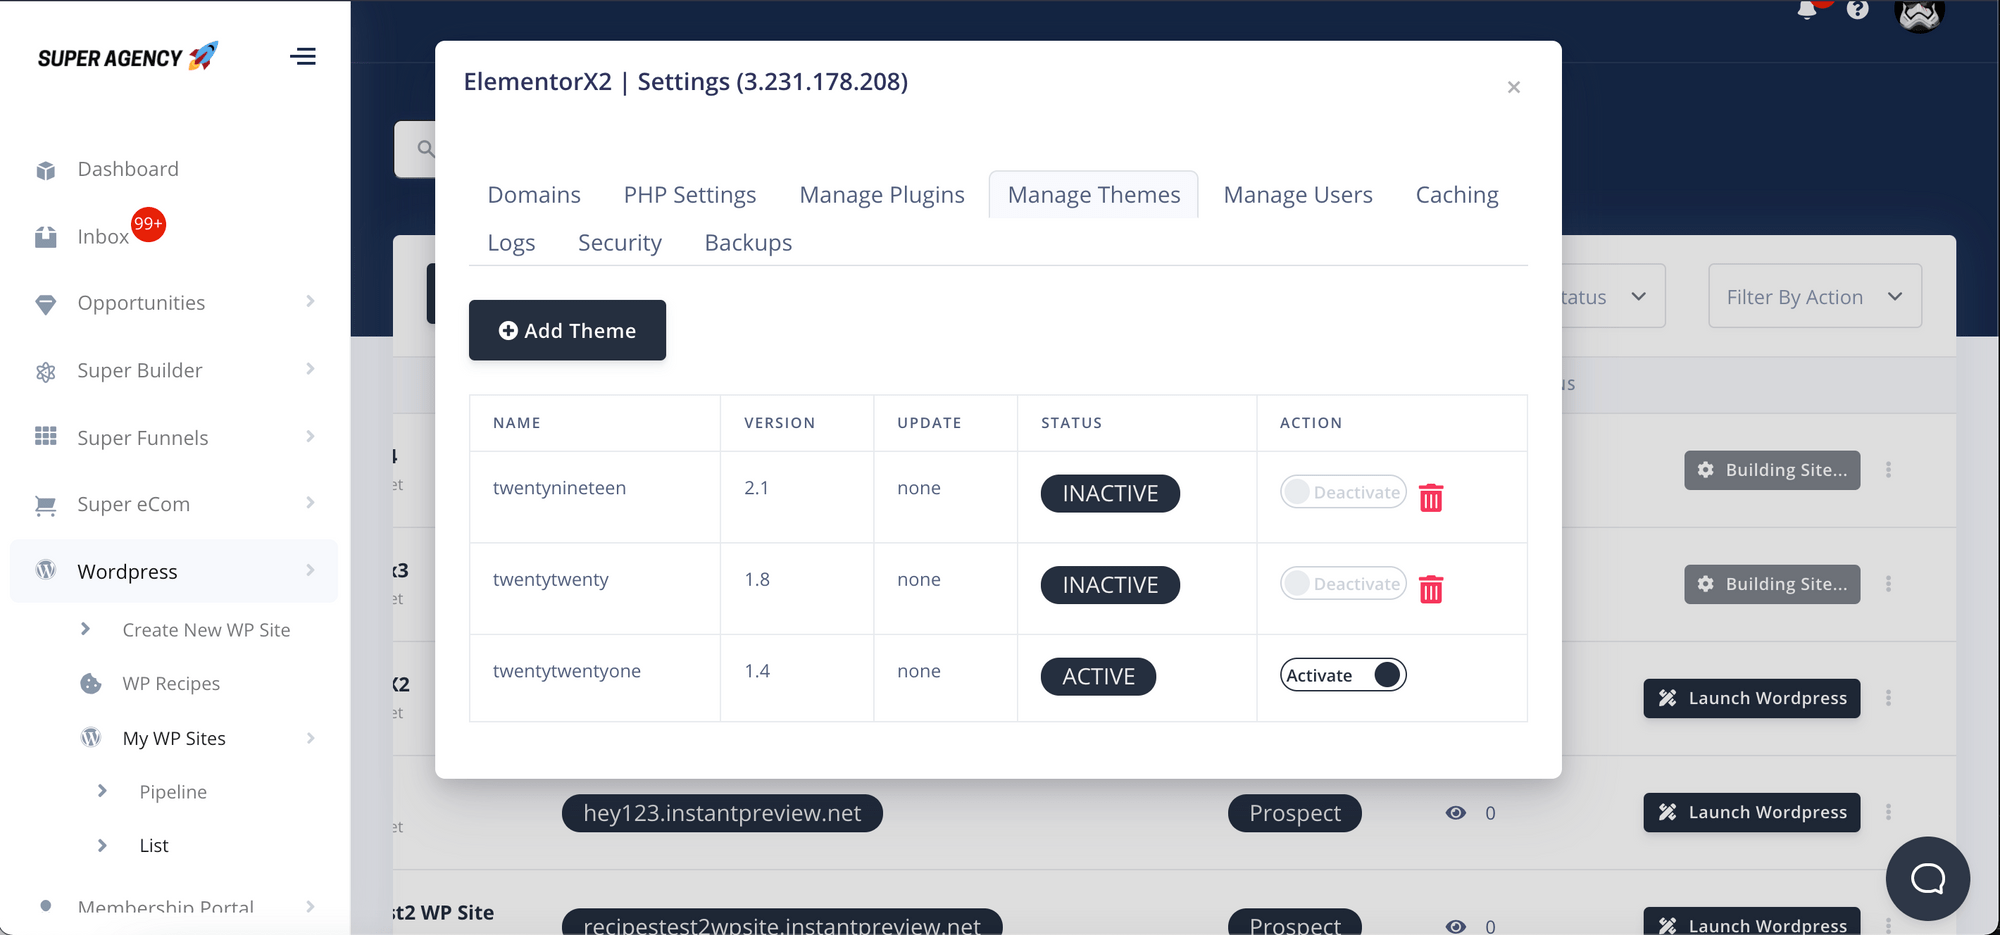The height and width of the screenshot is (935, 2000).
Task: Click the WP Recipes cookie icon
Action: coord(91,683)
